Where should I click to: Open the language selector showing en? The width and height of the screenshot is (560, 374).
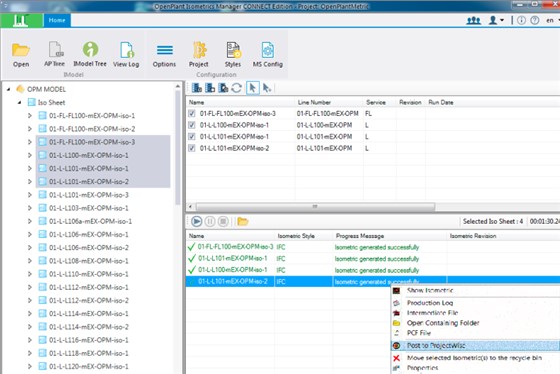(552, 20)
